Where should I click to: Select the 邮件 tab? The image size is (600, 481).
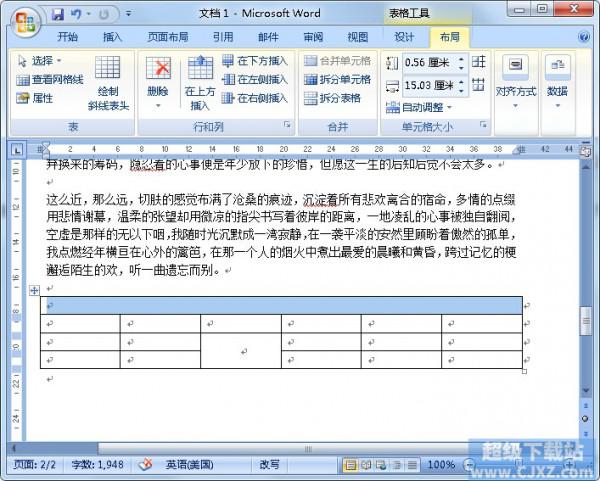(268, 37)
